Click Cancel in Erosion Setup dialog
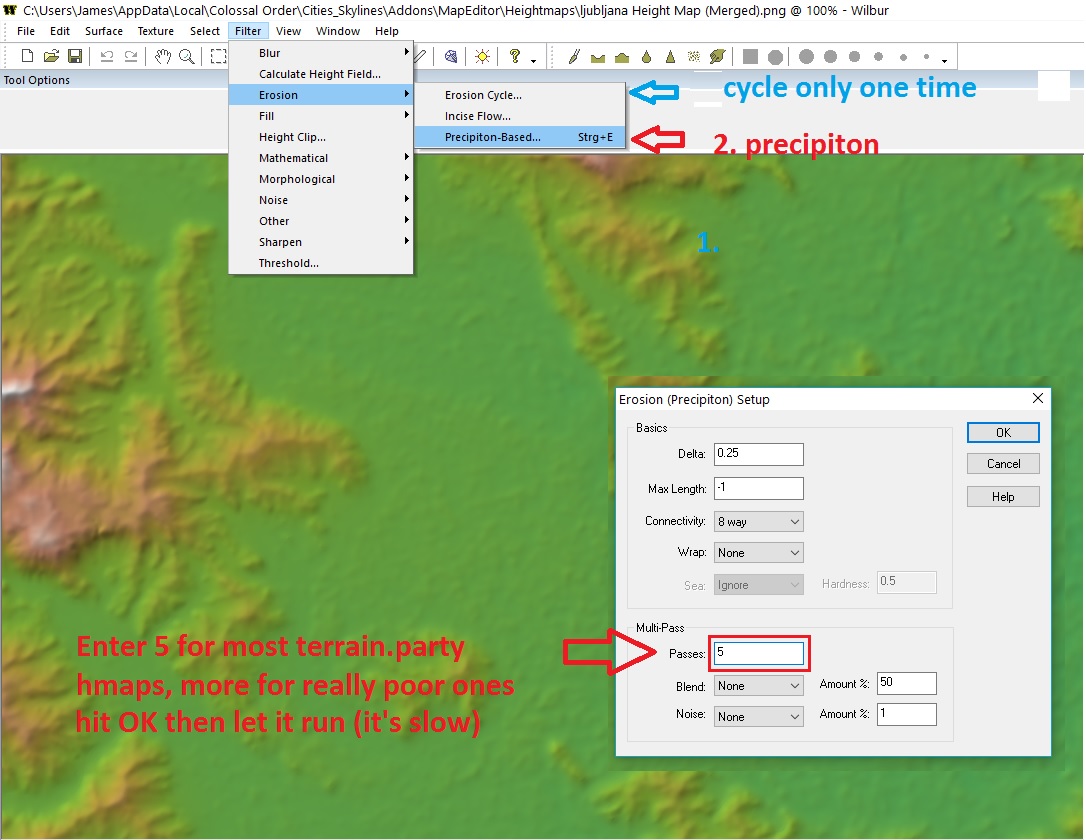Viewport: 1086px width, 840px height. tap(1003, 464)
